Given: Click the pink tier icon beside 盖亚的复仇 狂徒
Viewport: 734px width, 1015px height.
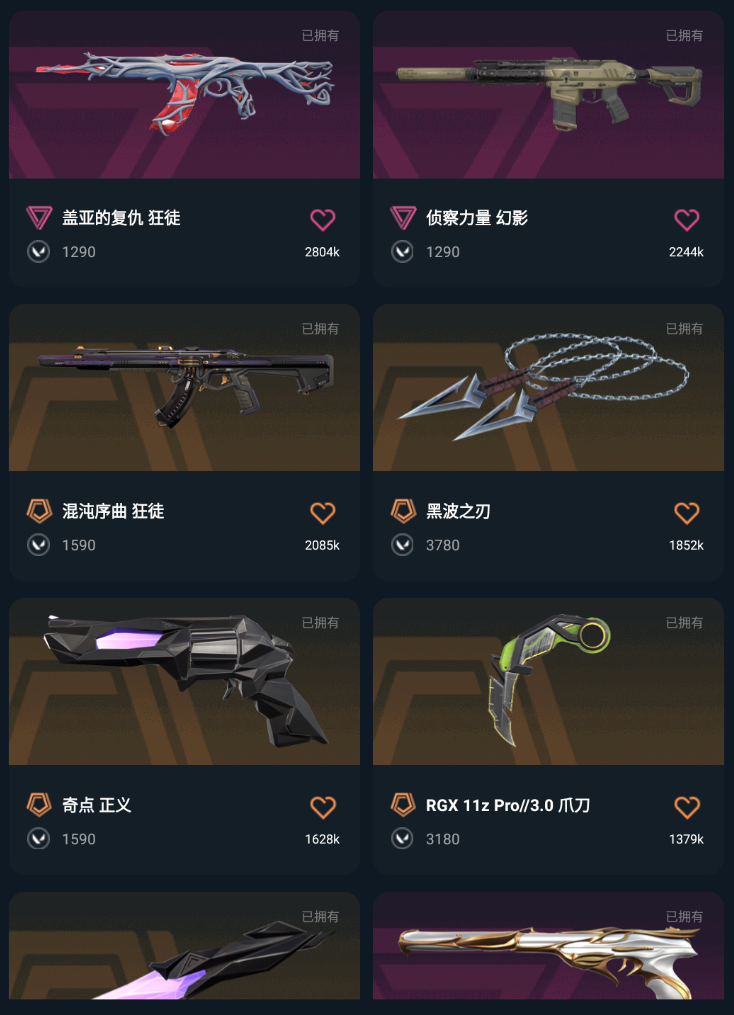Looking at the screenshot, I should pos(39,218).
